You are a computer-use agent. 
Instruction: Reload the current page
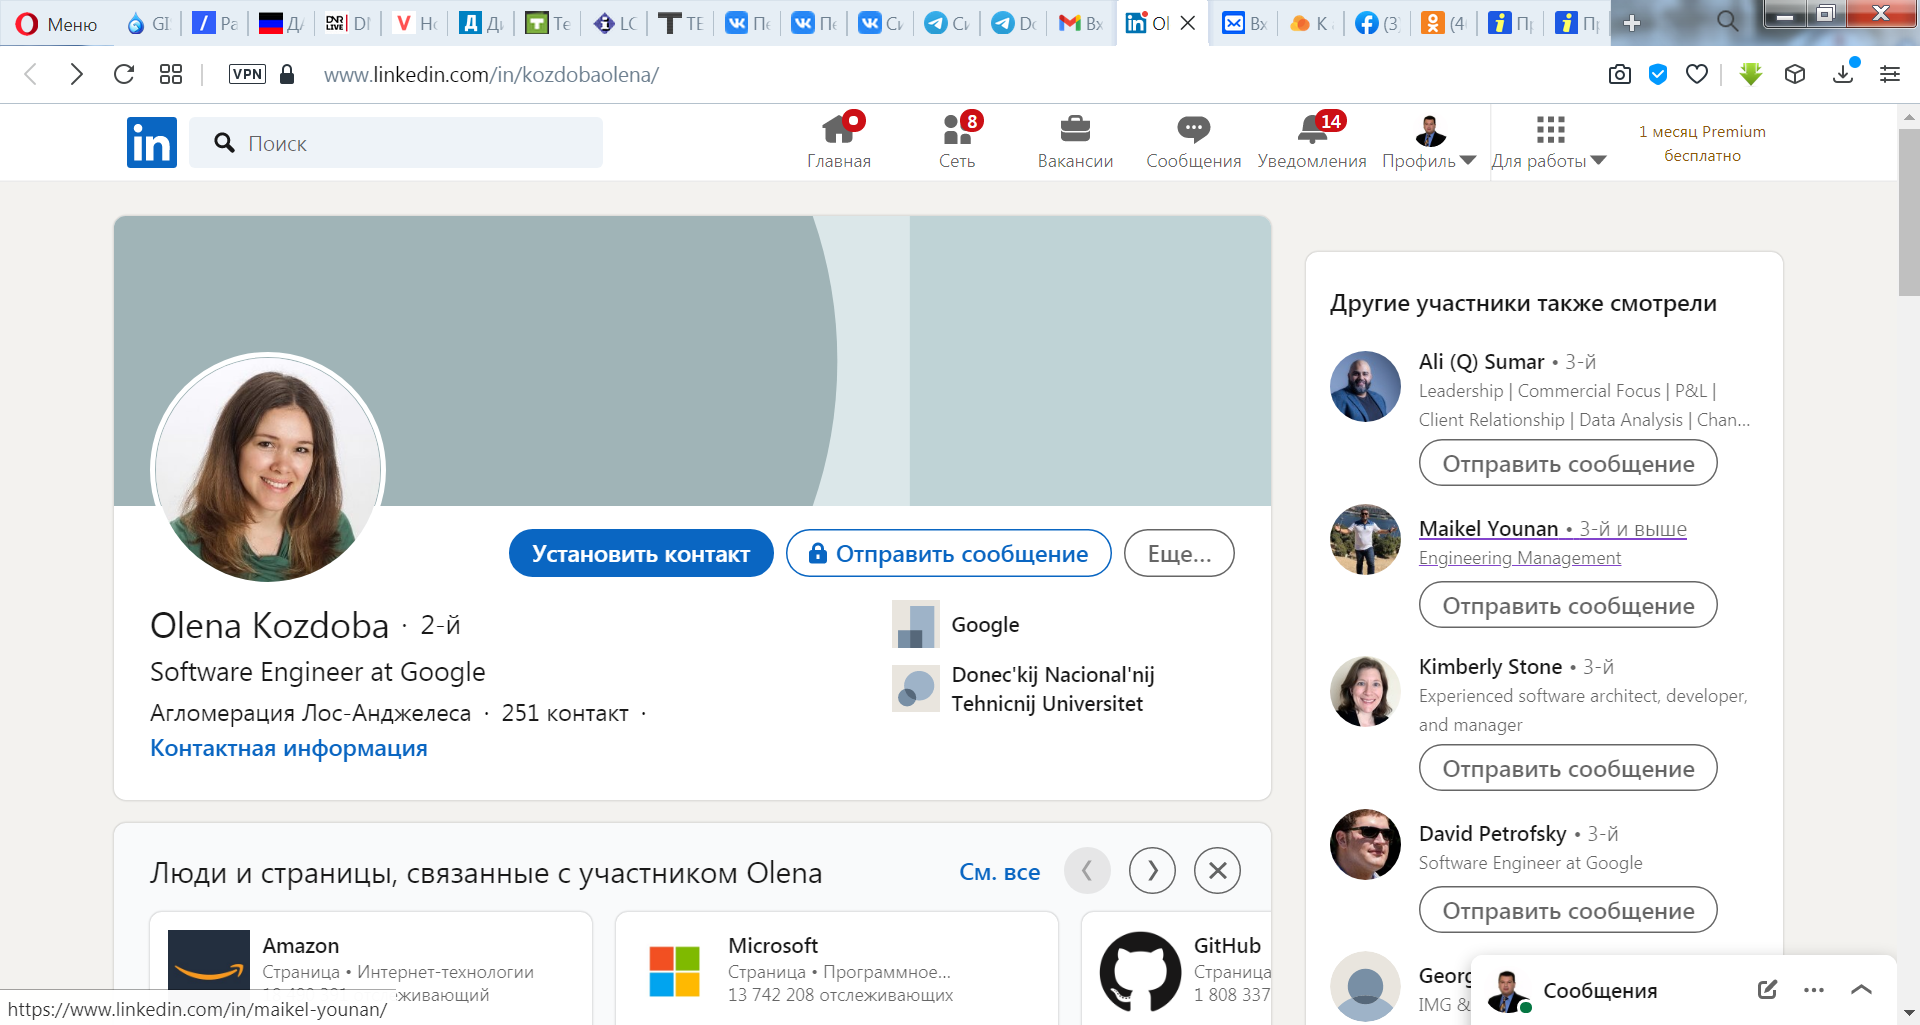coord(124,74)
